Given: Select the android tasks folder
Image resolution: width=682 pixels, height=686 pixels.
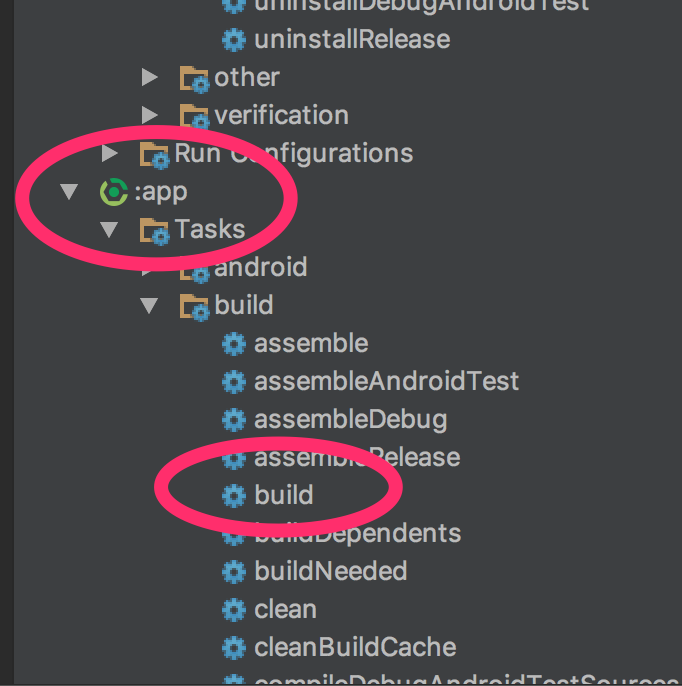Looking at the screenshot, I should [260, 268].
